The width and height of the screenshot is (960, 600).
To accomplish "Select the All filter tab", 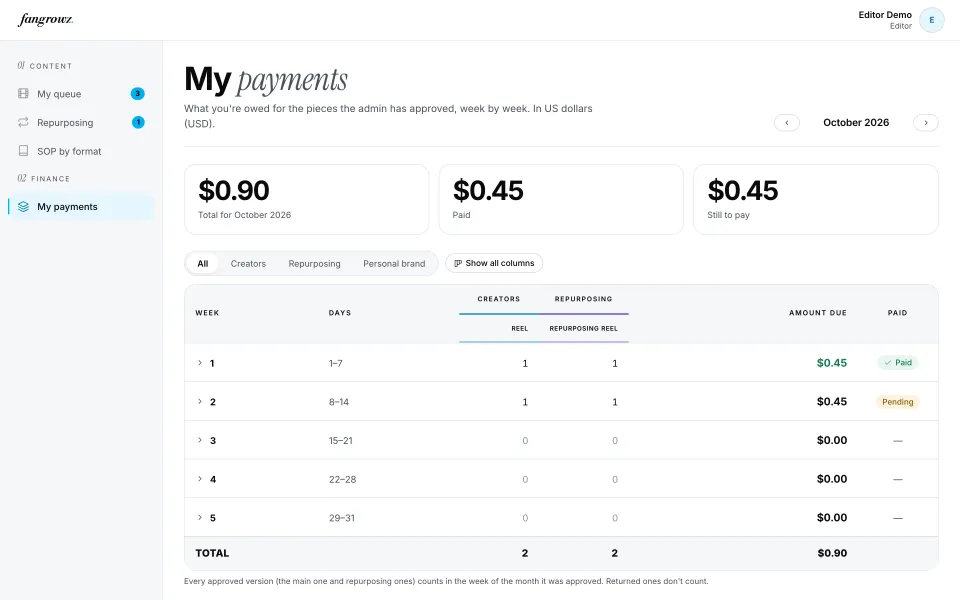I will 203,264.
